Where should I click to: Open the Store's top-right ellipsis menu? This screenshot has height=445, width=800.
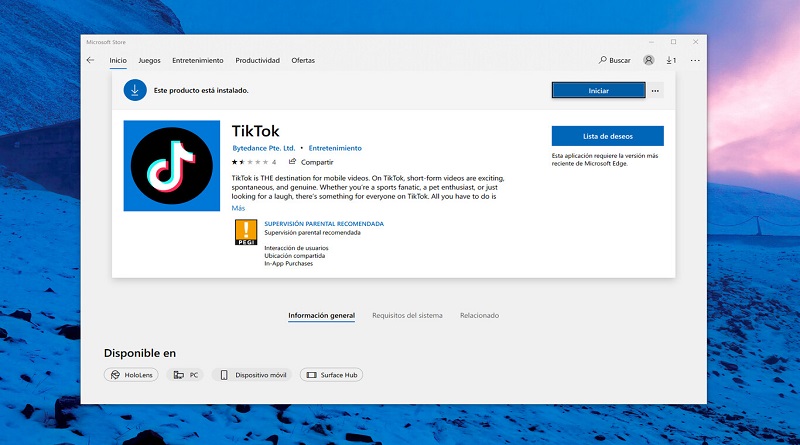pos(695,60)
